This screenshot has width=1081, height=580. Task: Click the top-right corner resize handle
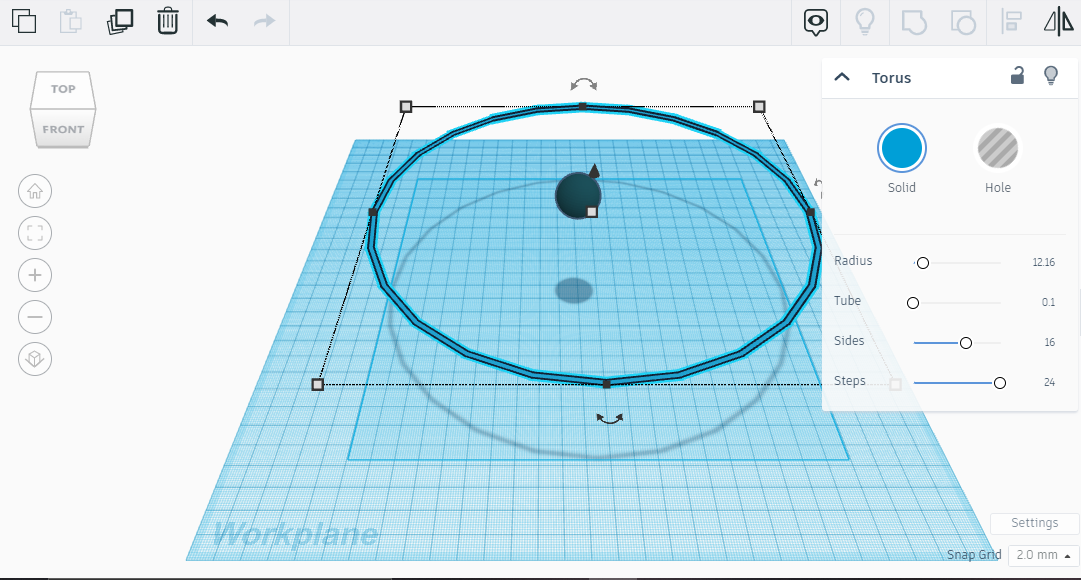coord(759,106)
